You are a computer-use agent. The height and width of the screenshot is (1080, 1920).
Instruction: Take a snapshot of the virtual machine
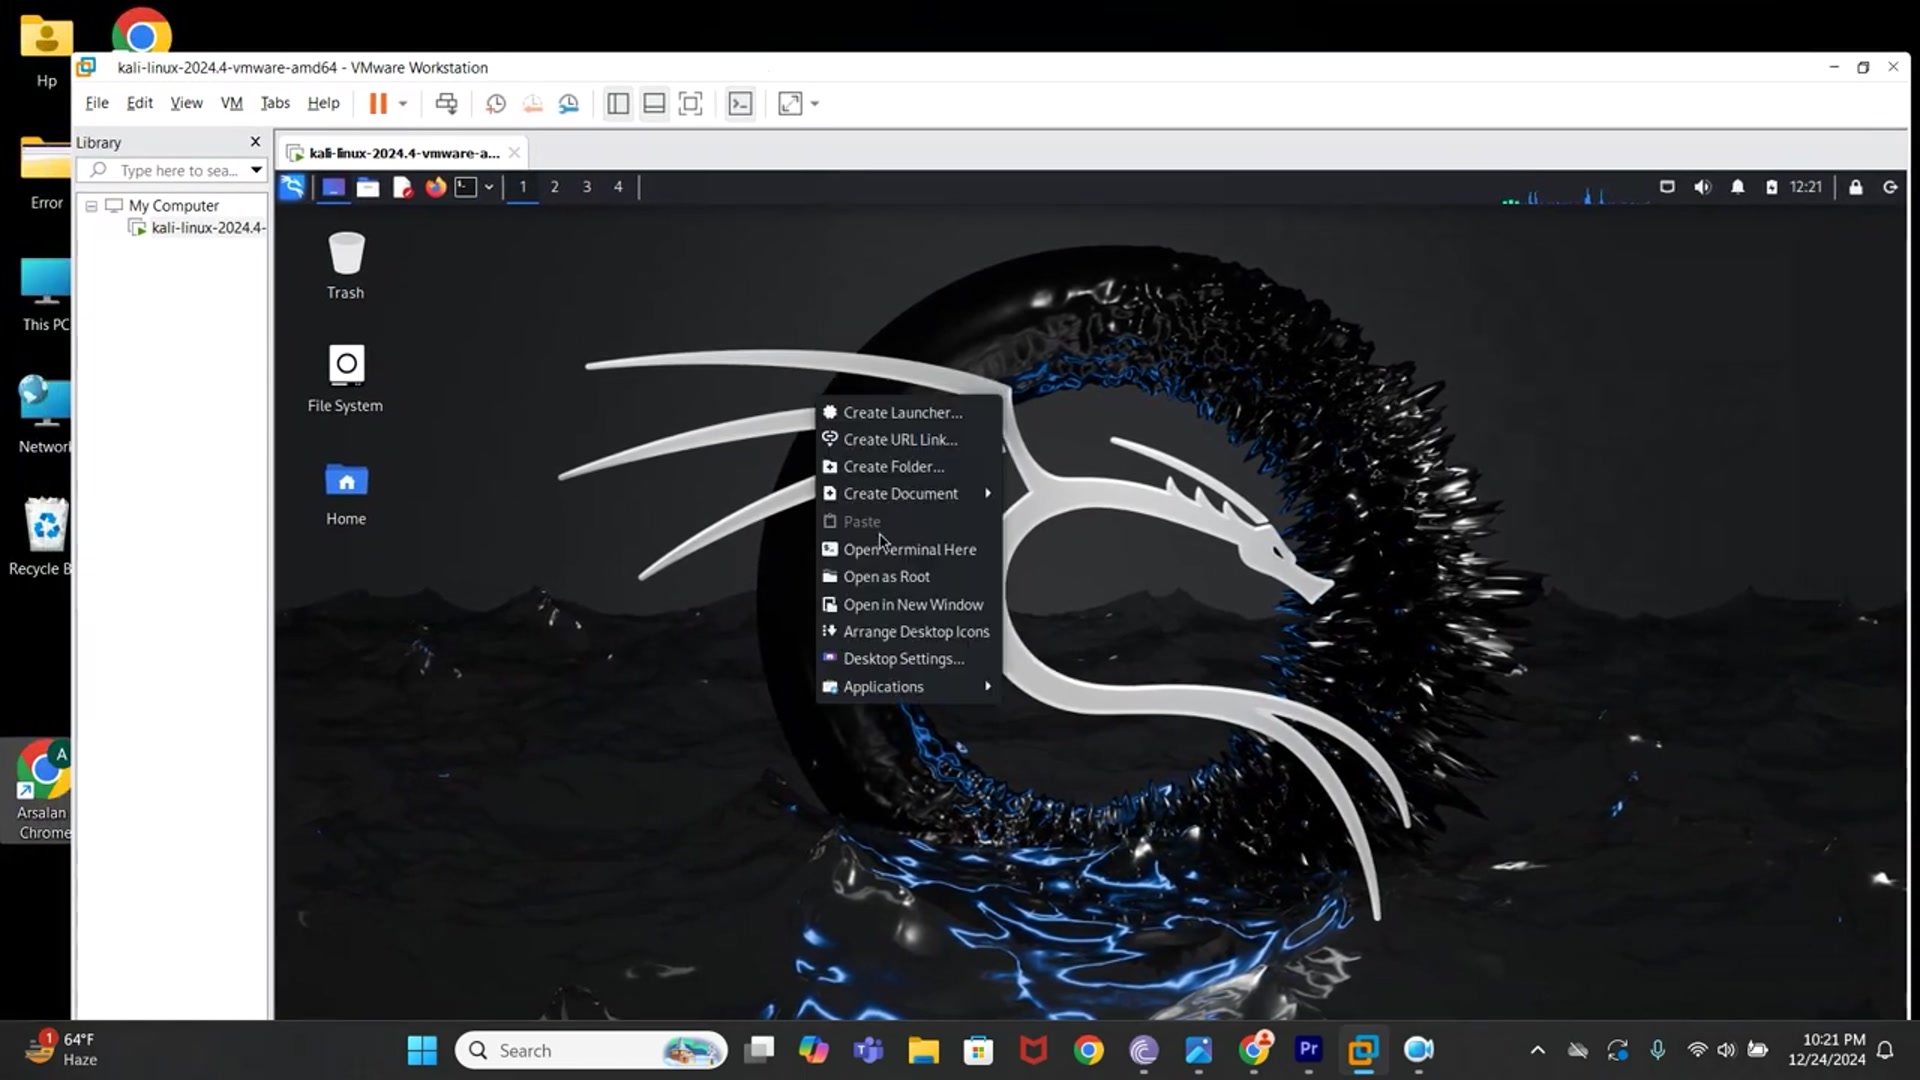pos(496,103)
